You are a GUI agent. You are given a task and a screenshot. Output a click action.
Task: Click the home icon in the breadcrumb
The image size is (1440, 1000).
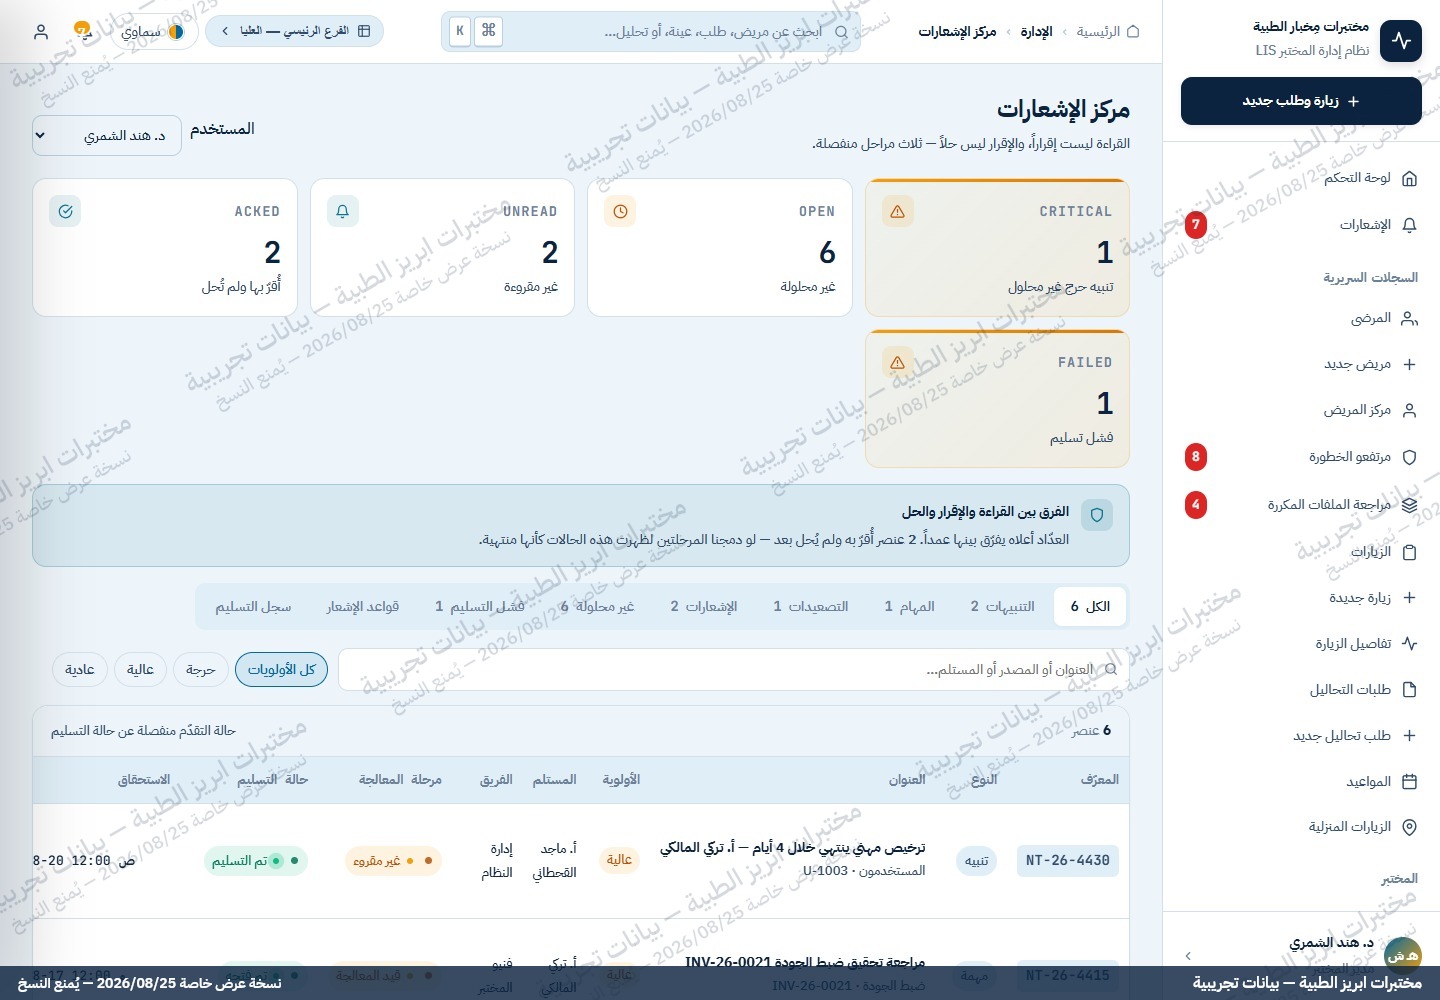point(1133,32)
